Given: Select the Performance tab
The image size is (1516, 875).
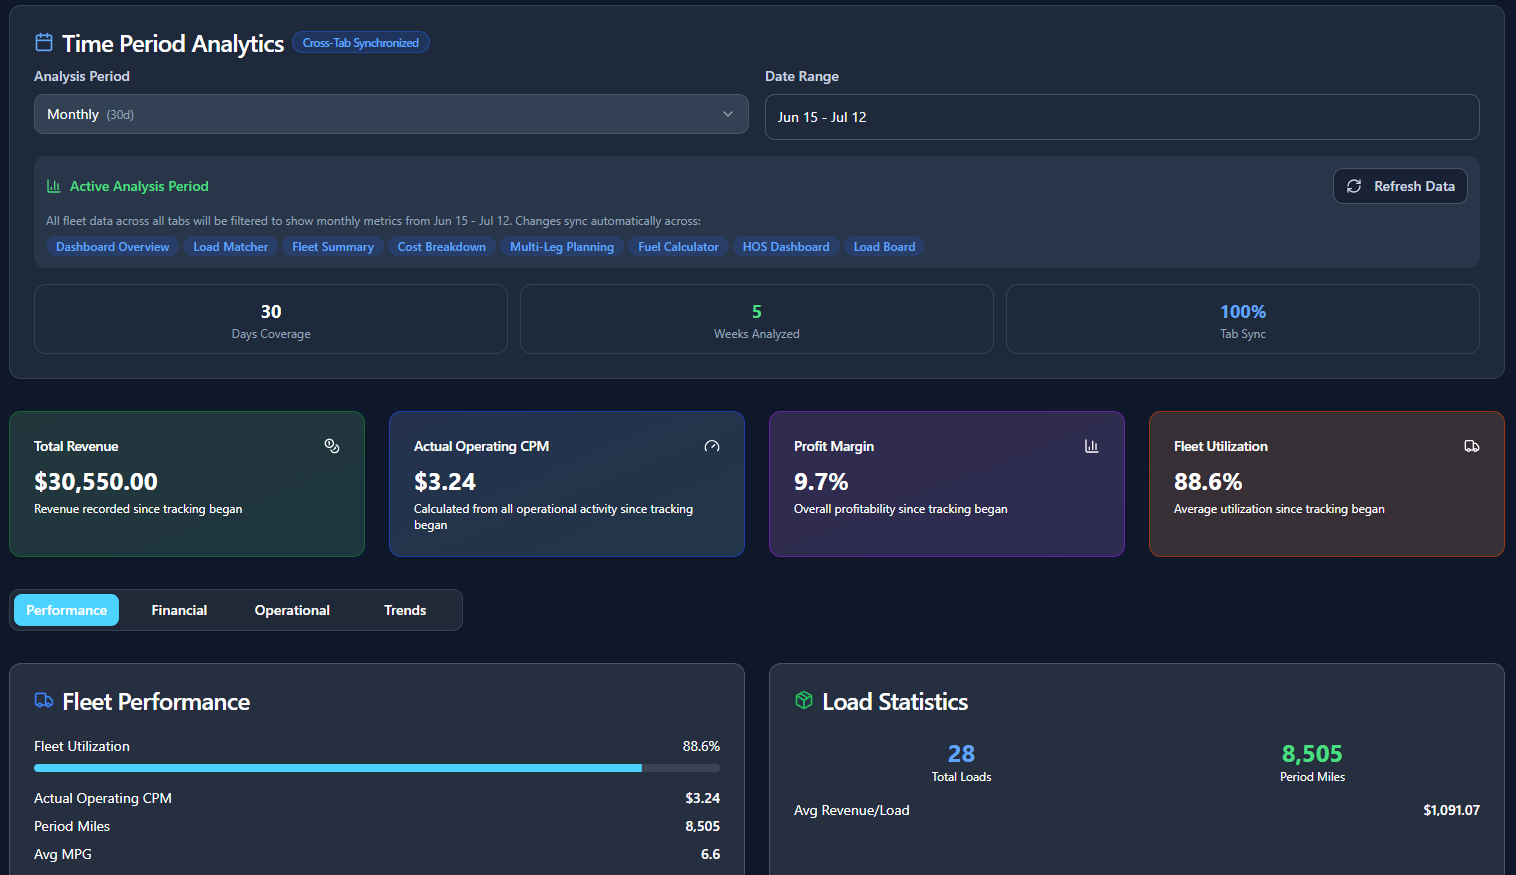Looking at the screenshot, I should point(66,610).
